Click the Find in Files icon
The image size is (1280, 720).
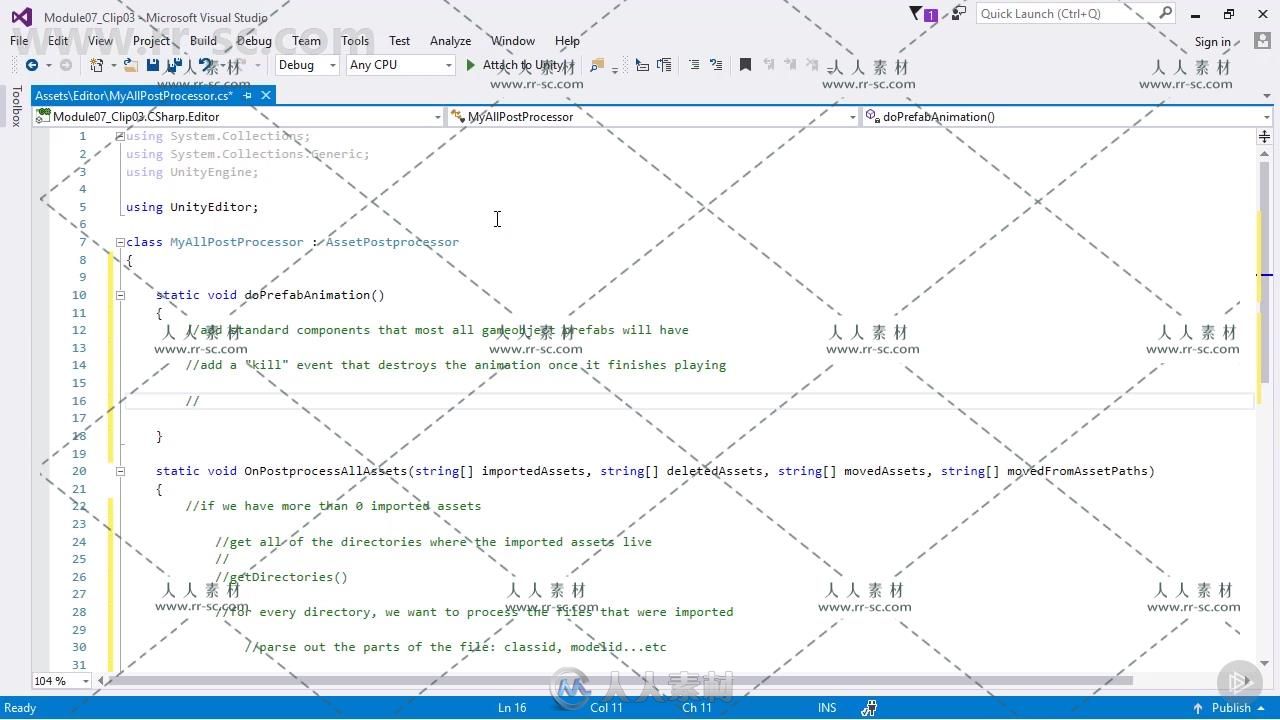click(x=597, y=65)
